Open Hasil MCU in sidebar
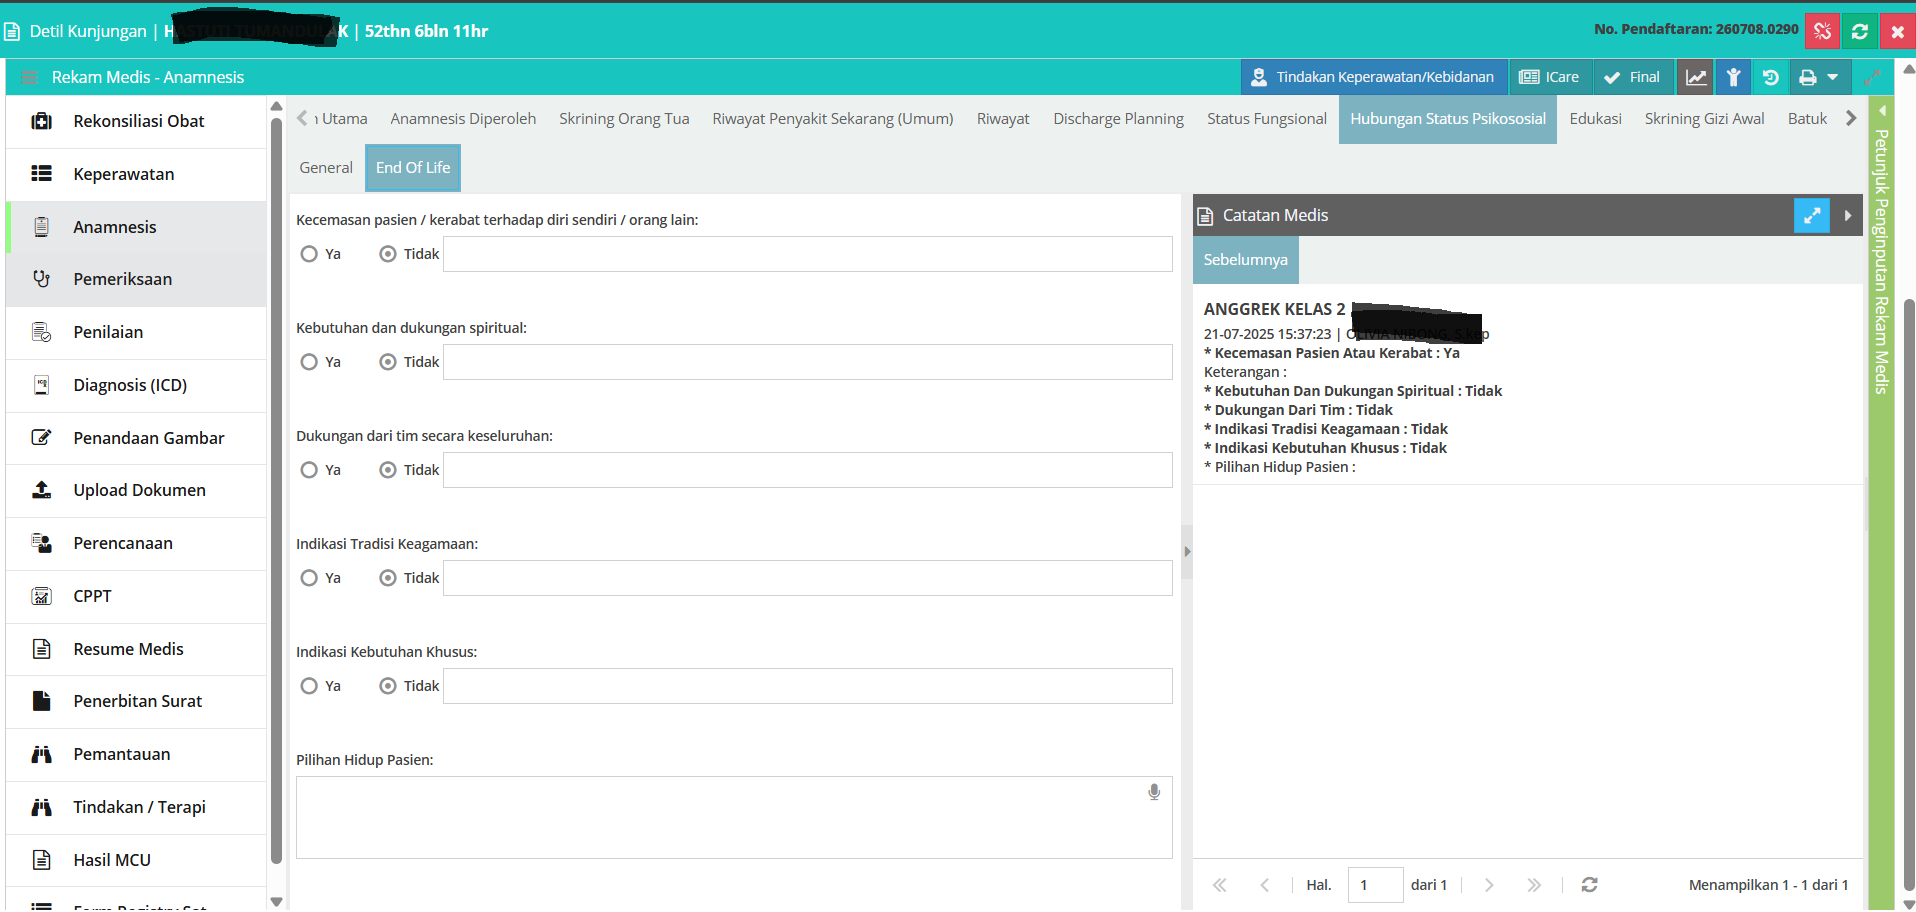This screenshot has width=1916, height=912. tap(137, 860)
